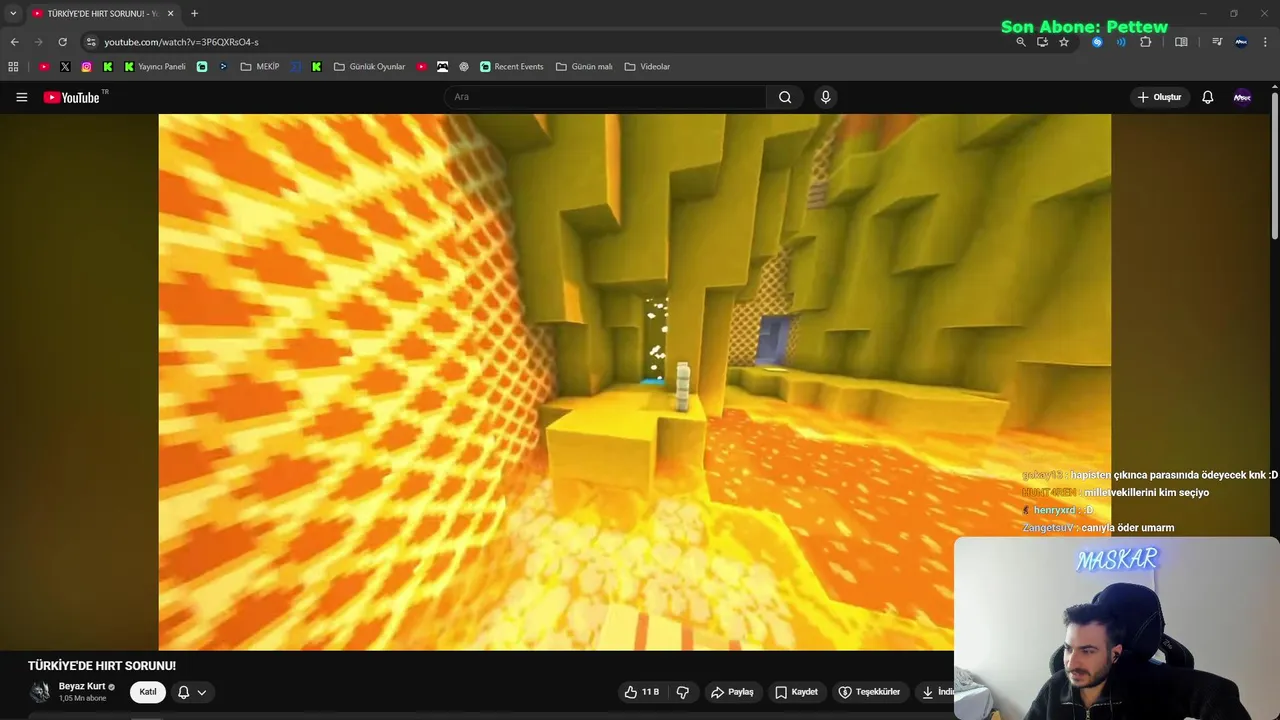Open the YouTube account avatar menu

[x=1242, y=97]
